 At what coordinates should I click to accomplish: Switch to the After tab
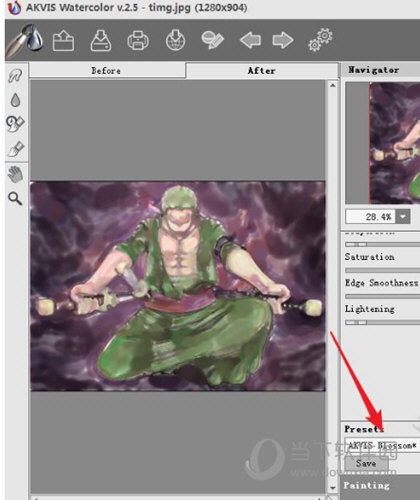(x=262, y=71)
